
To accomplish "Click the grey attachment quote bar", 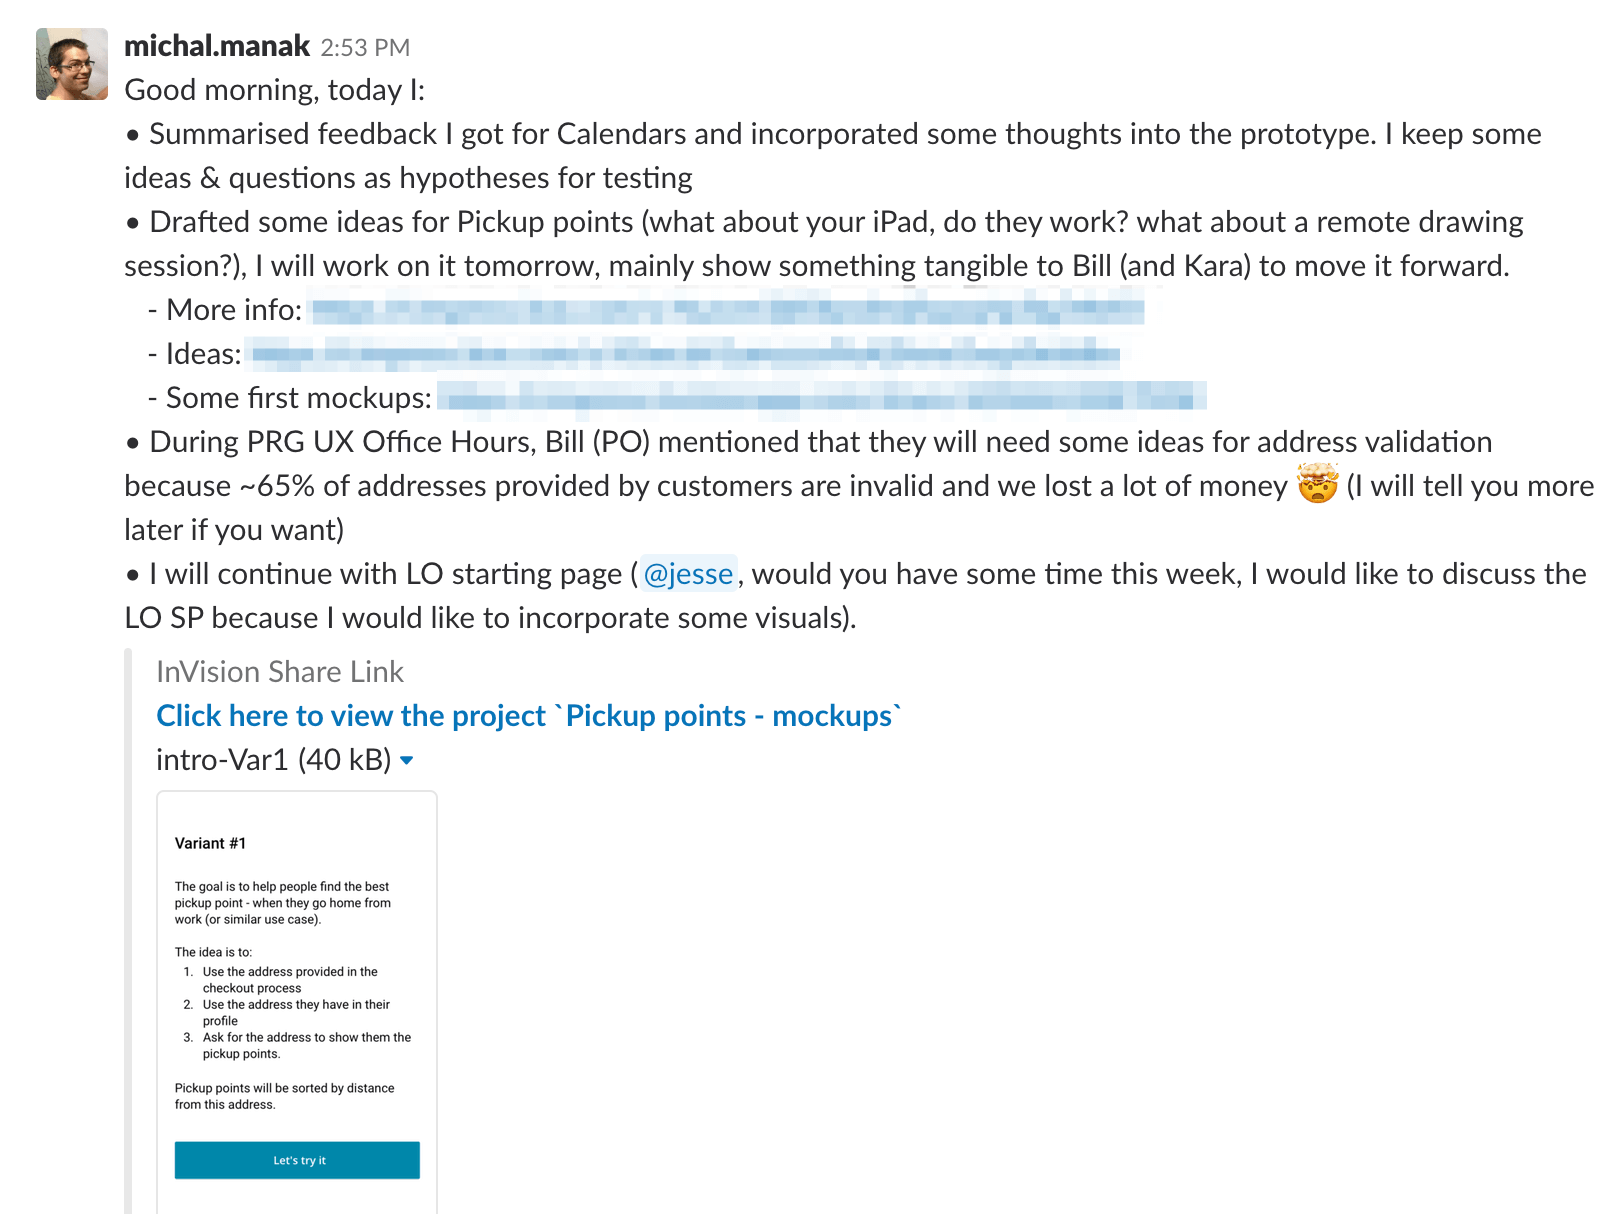I will pyautogui.click(x=128, y=931).
